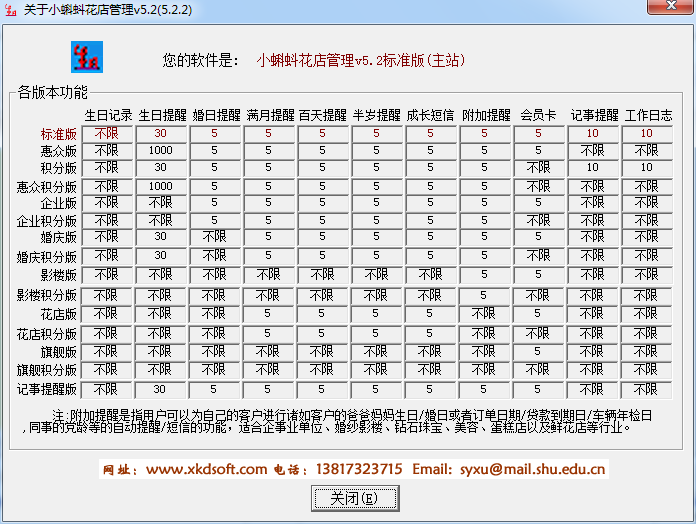
Task: Select the 花店版 row label
Action: [59, 314]
